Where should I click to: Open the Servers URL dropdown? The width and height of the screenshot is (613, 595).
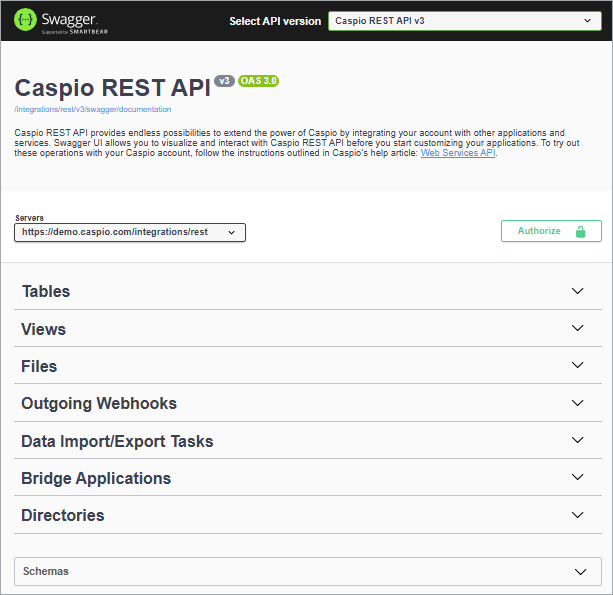coord(130,232)
